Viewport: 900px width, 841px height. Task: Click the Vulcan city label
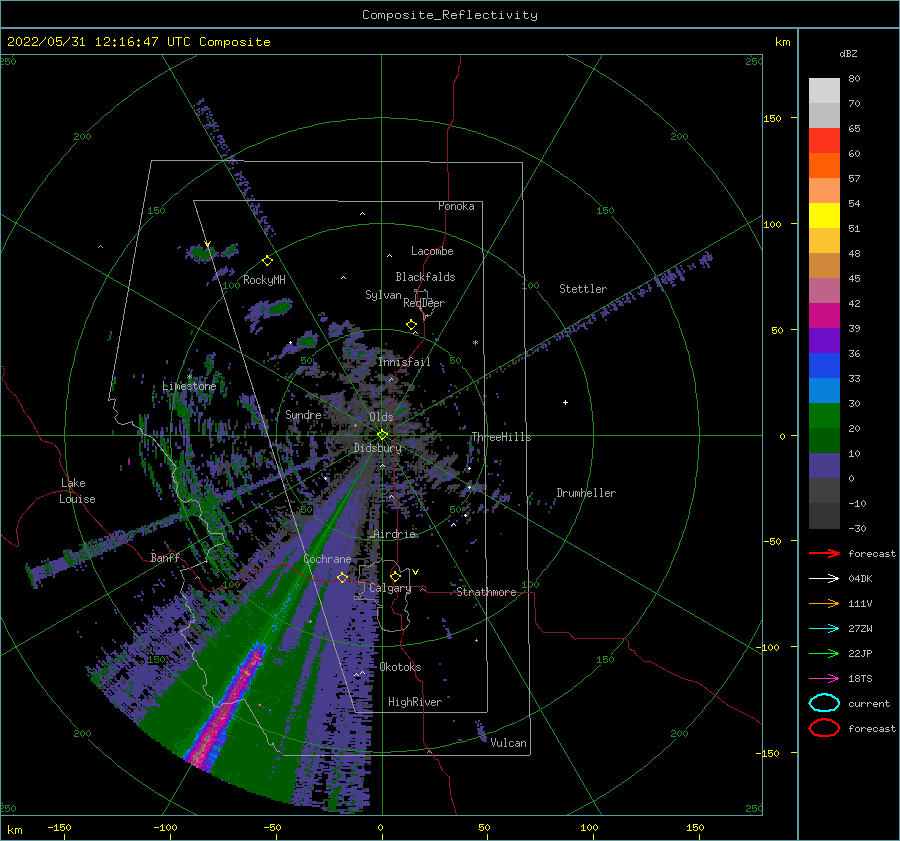(508, 743)
